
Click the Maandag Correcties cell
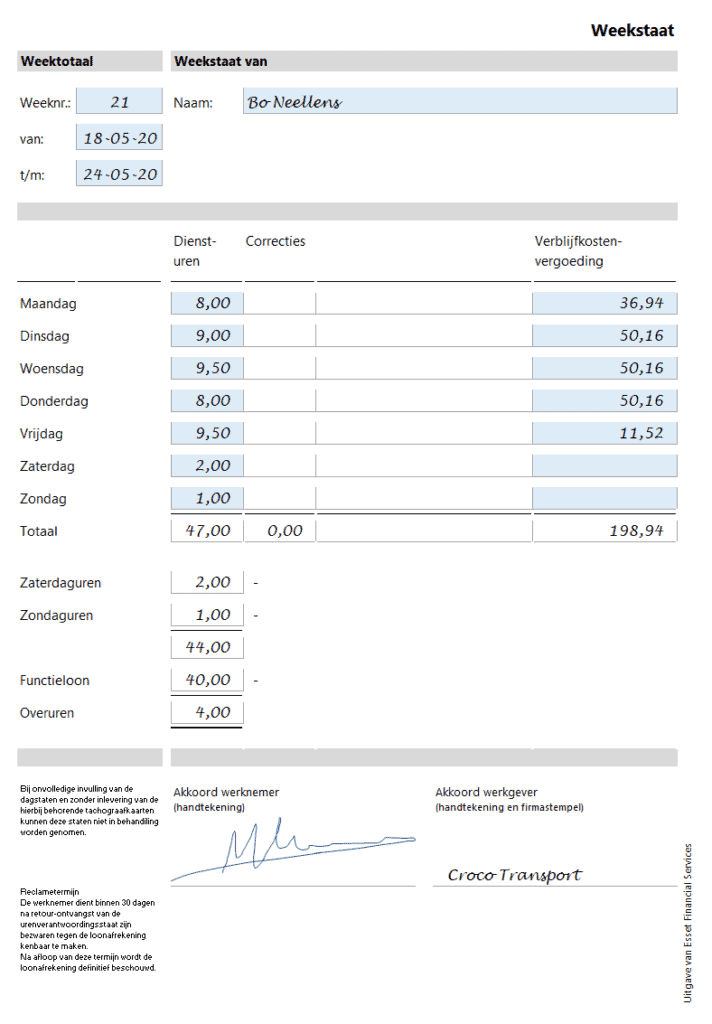pyautogui.click(x=280, y=303)
